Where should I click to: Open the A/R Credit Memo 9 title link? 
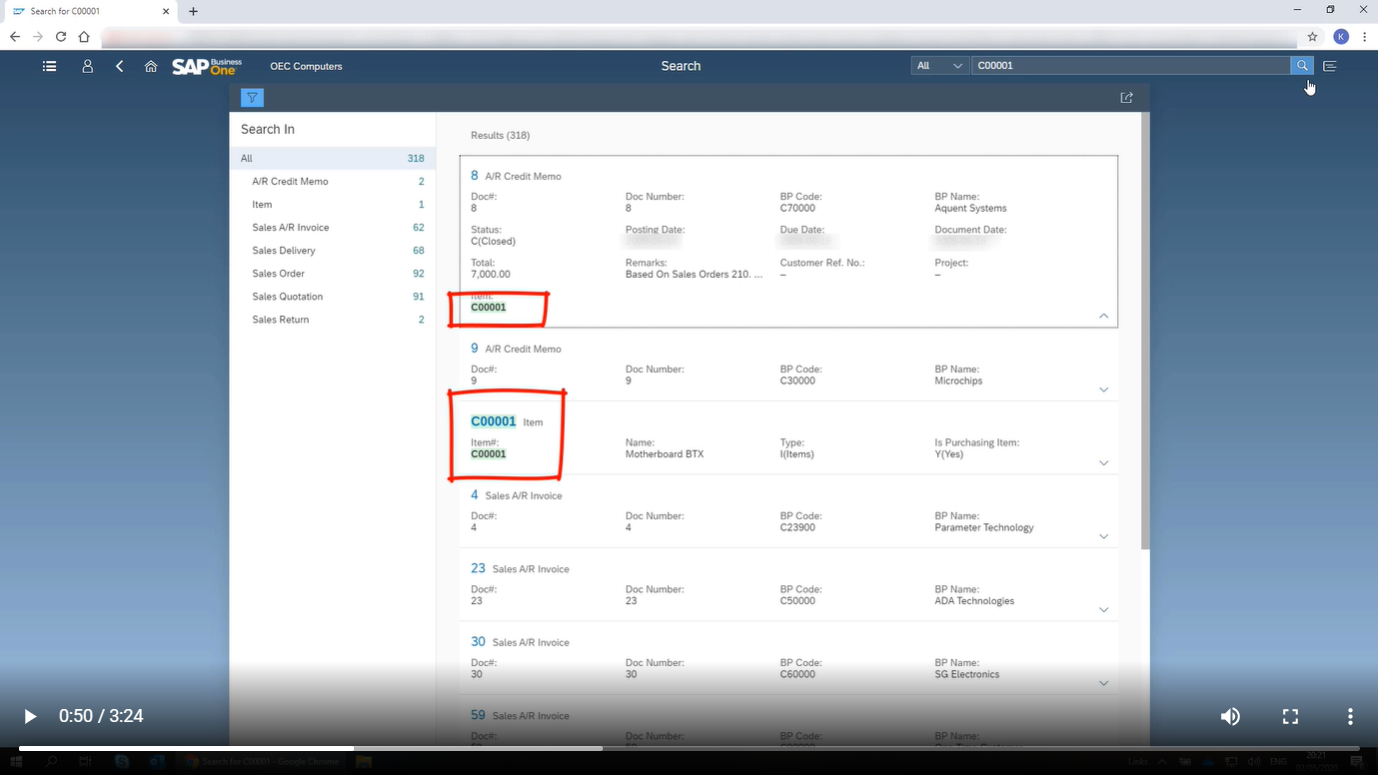474,348
